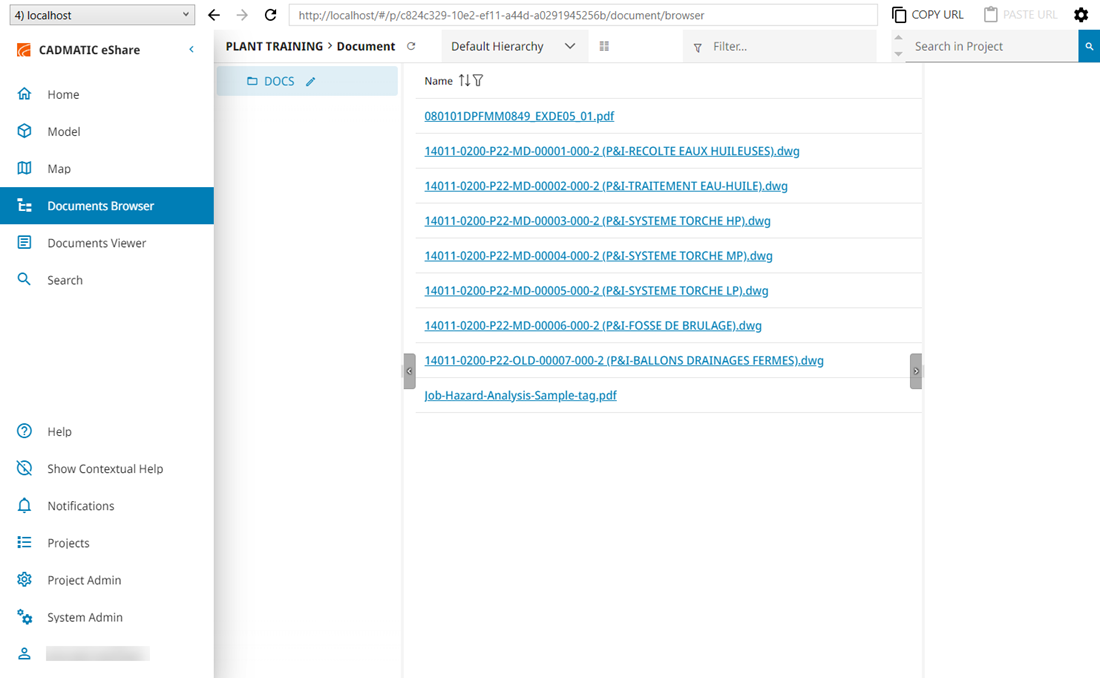Edit the DOCS folder with pencil icon
Screen dimensions: 1100x678
click(x=311, y=81)
